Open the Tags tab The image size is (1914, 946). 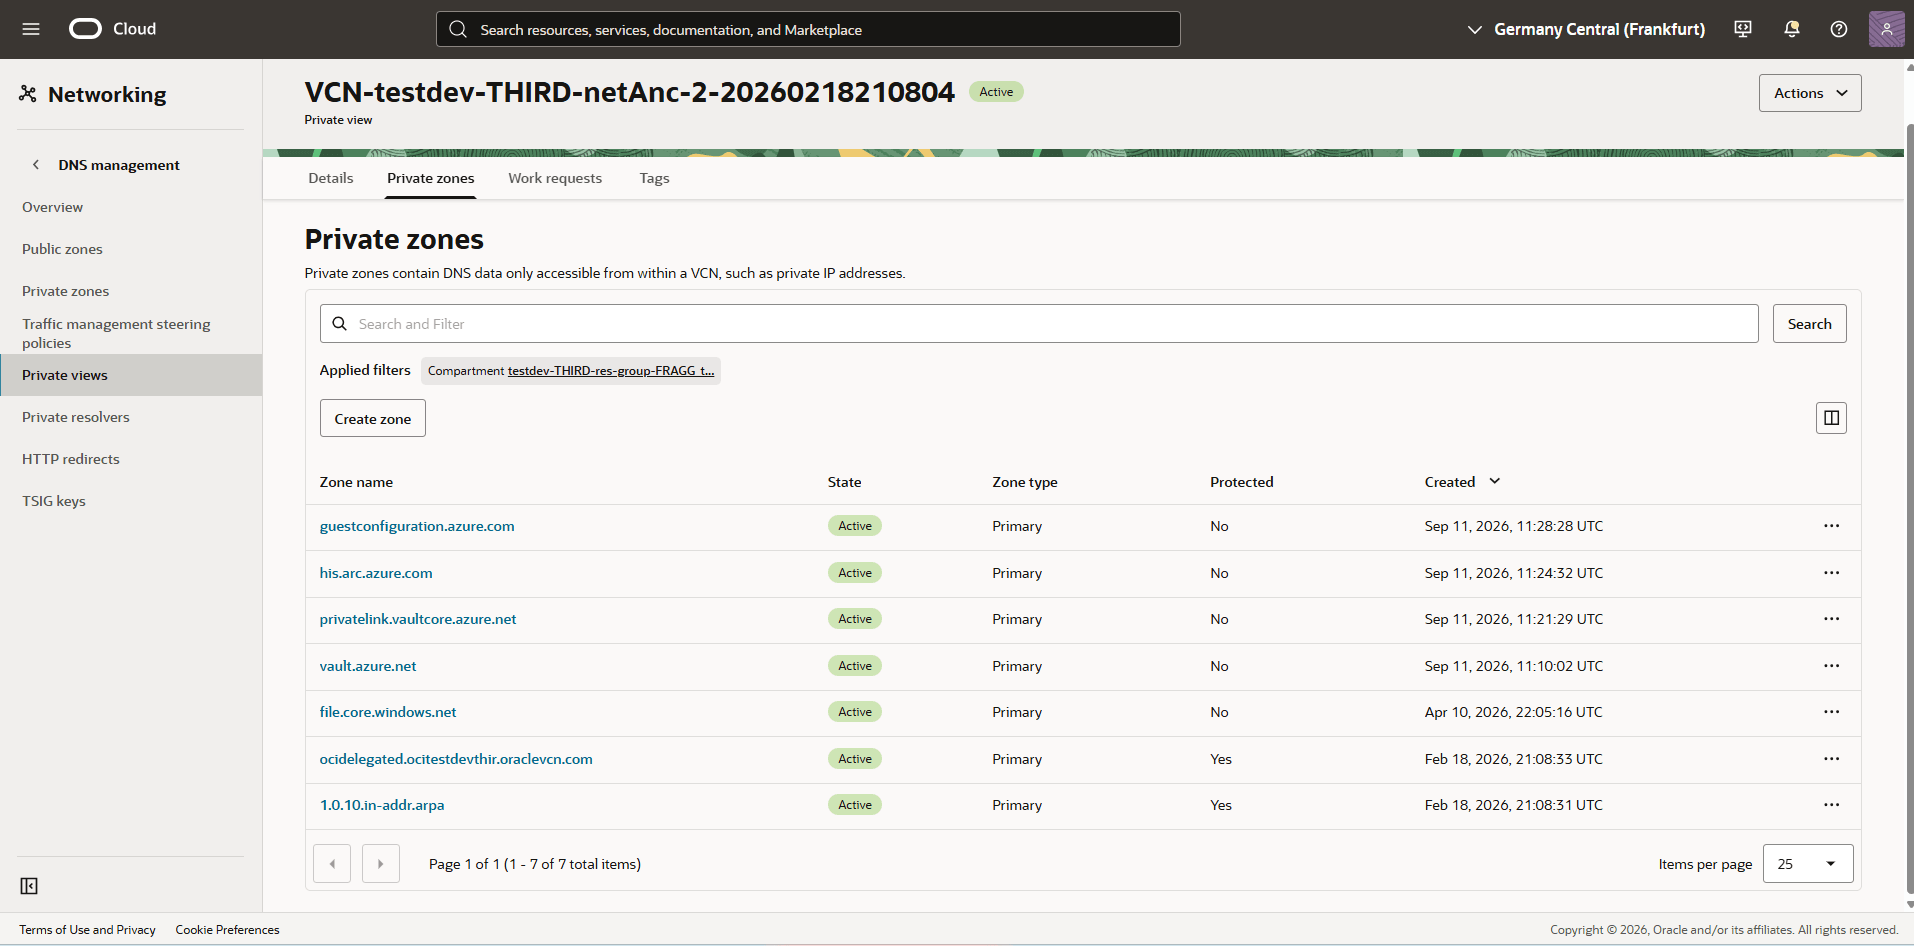[655, 178]
